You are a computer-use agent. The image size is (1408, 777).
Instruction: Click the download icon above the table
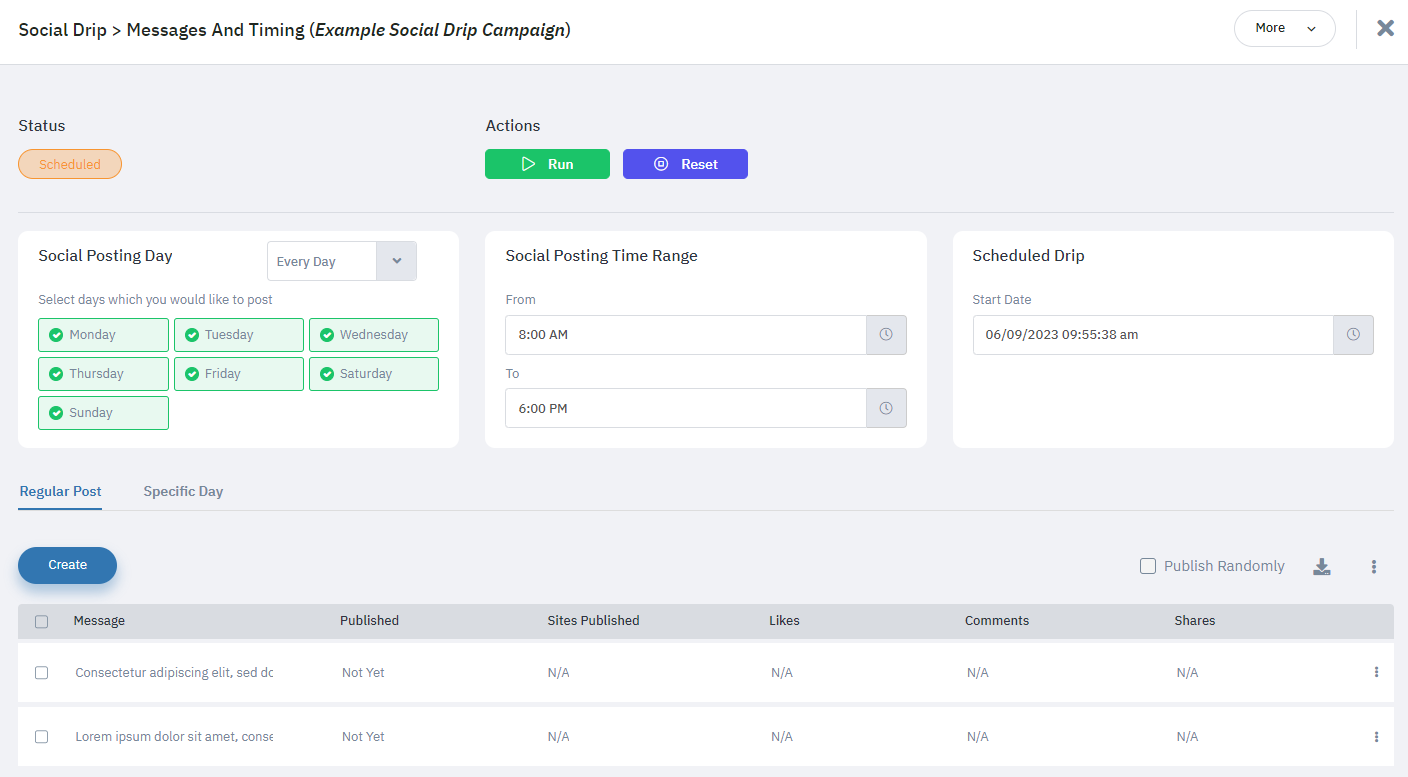click(1322, 567)
